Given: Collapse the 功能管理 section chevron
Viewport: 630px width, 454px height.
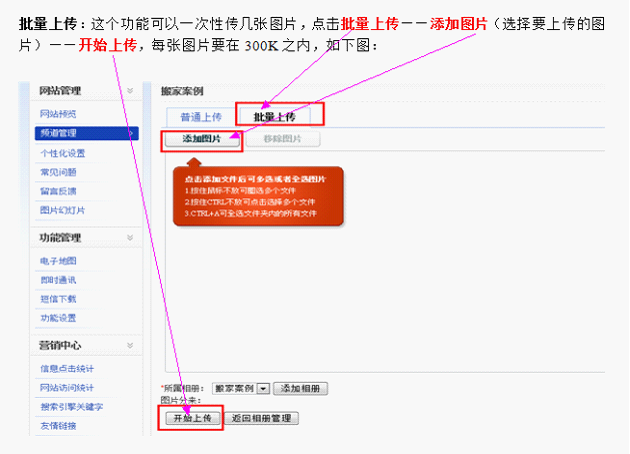Looking at the screenshot, I should 130,238.
